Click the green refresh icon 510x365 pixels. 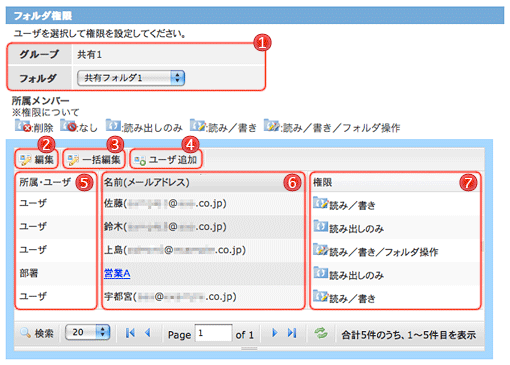[321, 333]
